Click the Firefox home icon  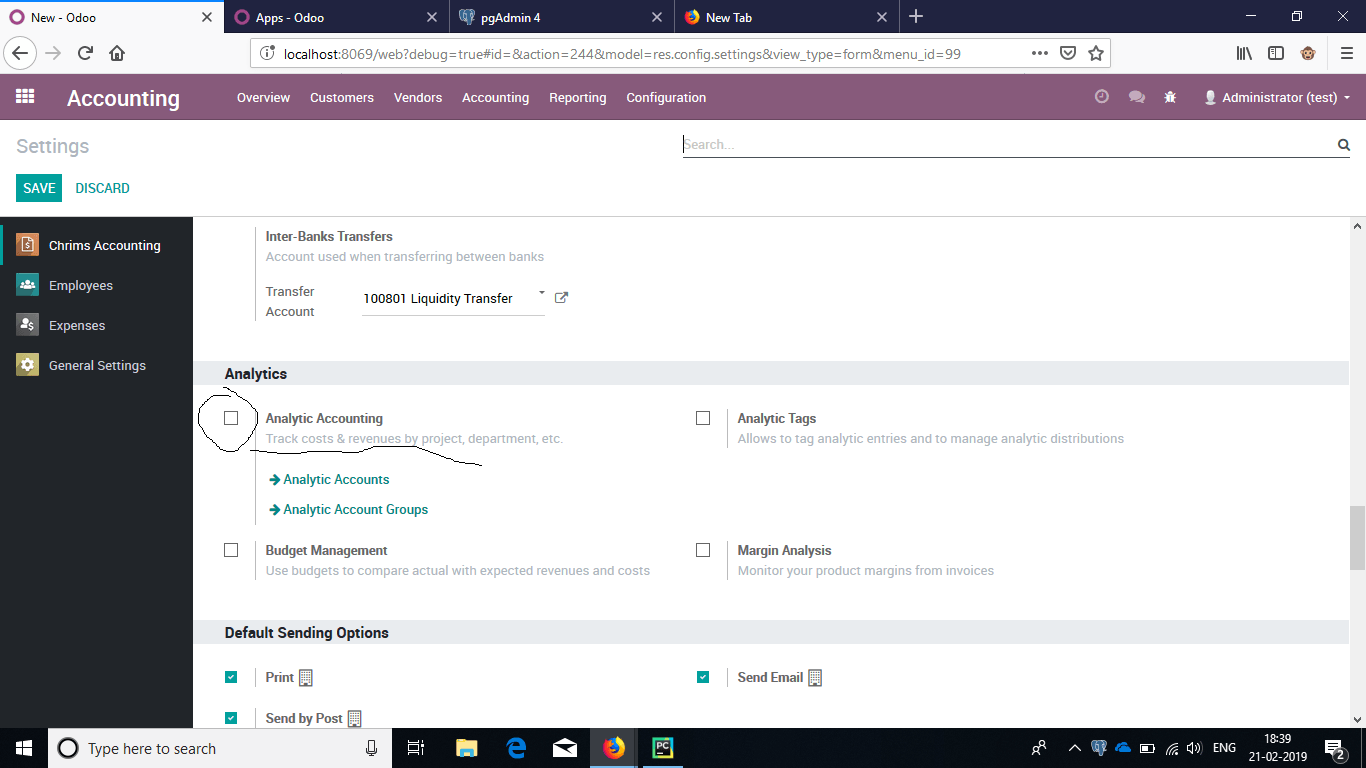(117, 53)
